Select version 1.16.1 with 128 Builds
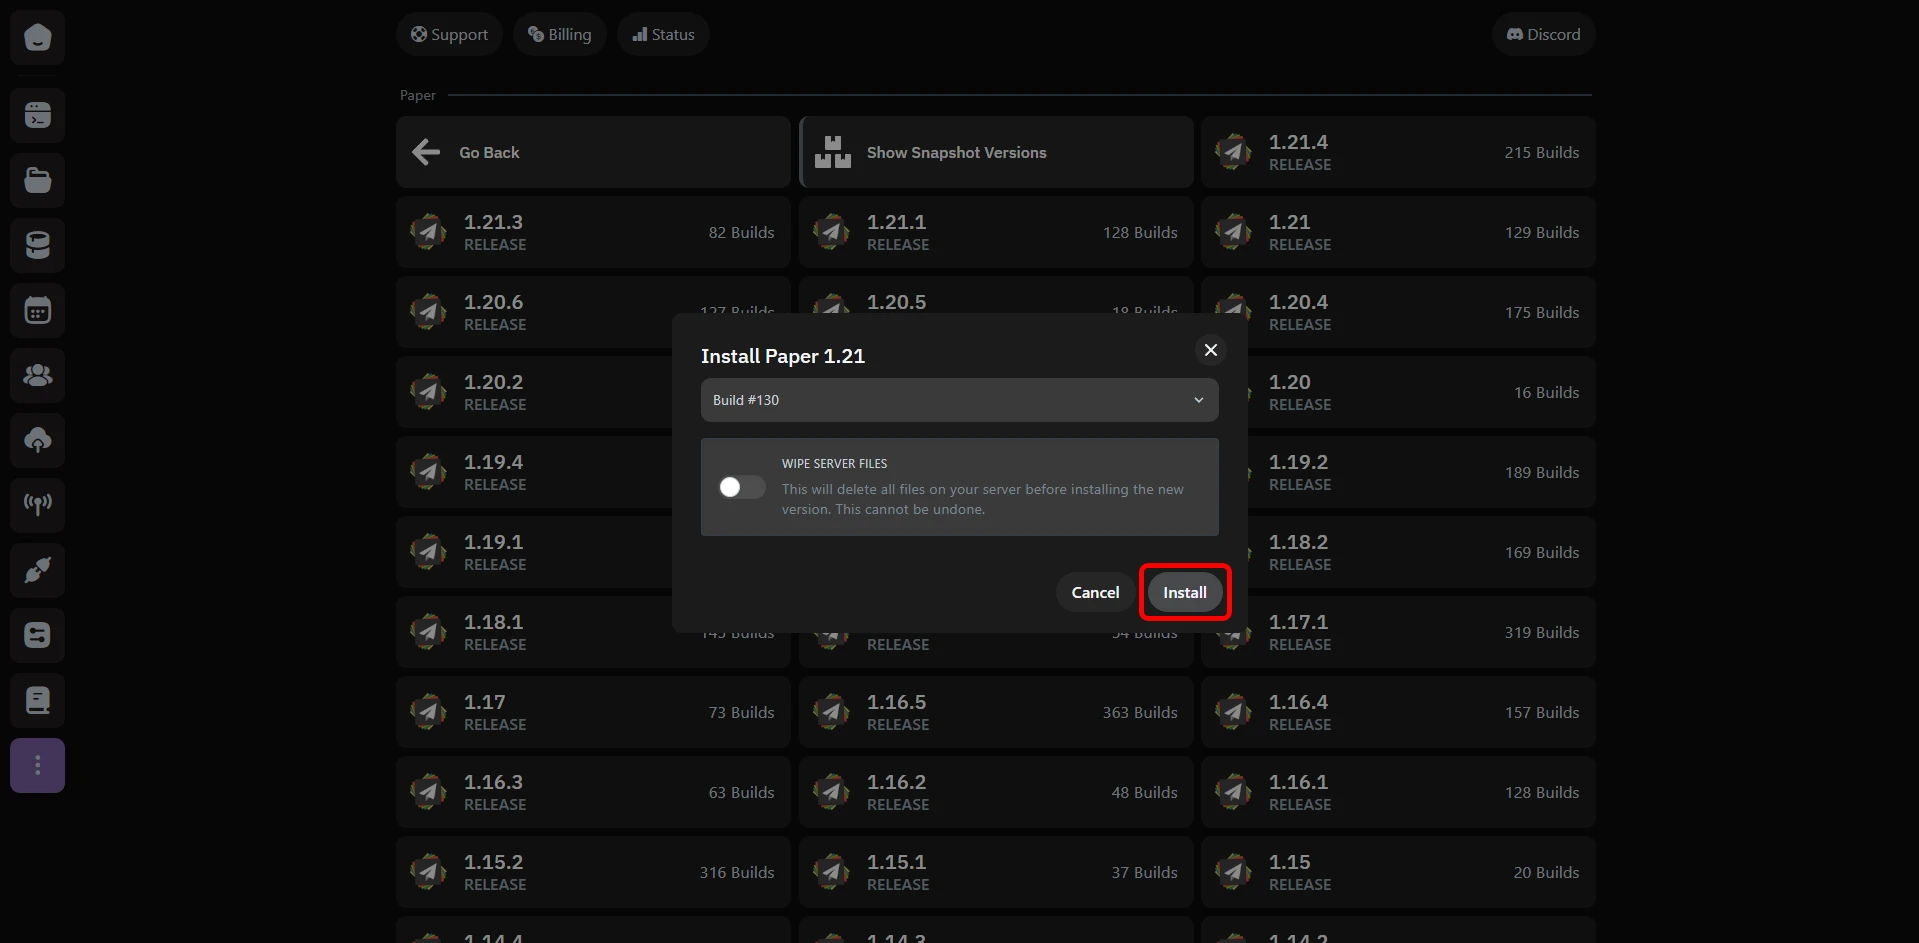Screen dimensions: 1919x943 pos(1398,792)
